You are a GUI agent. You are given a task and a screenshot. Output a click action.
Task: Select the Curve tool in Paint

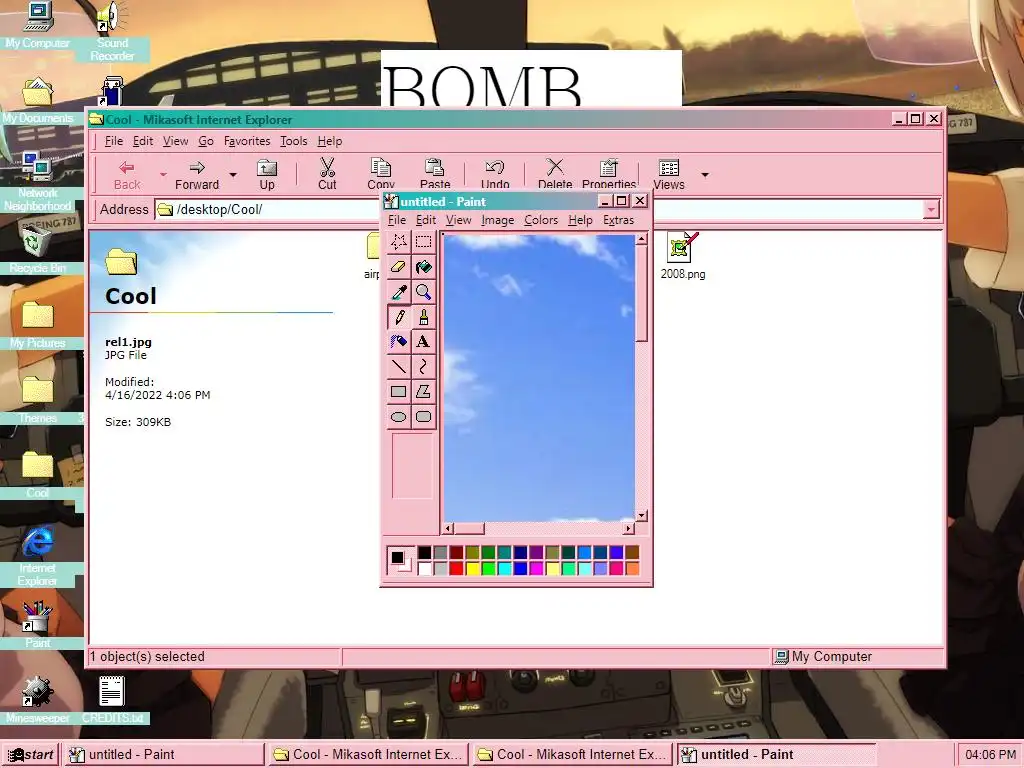coord(423,367)
